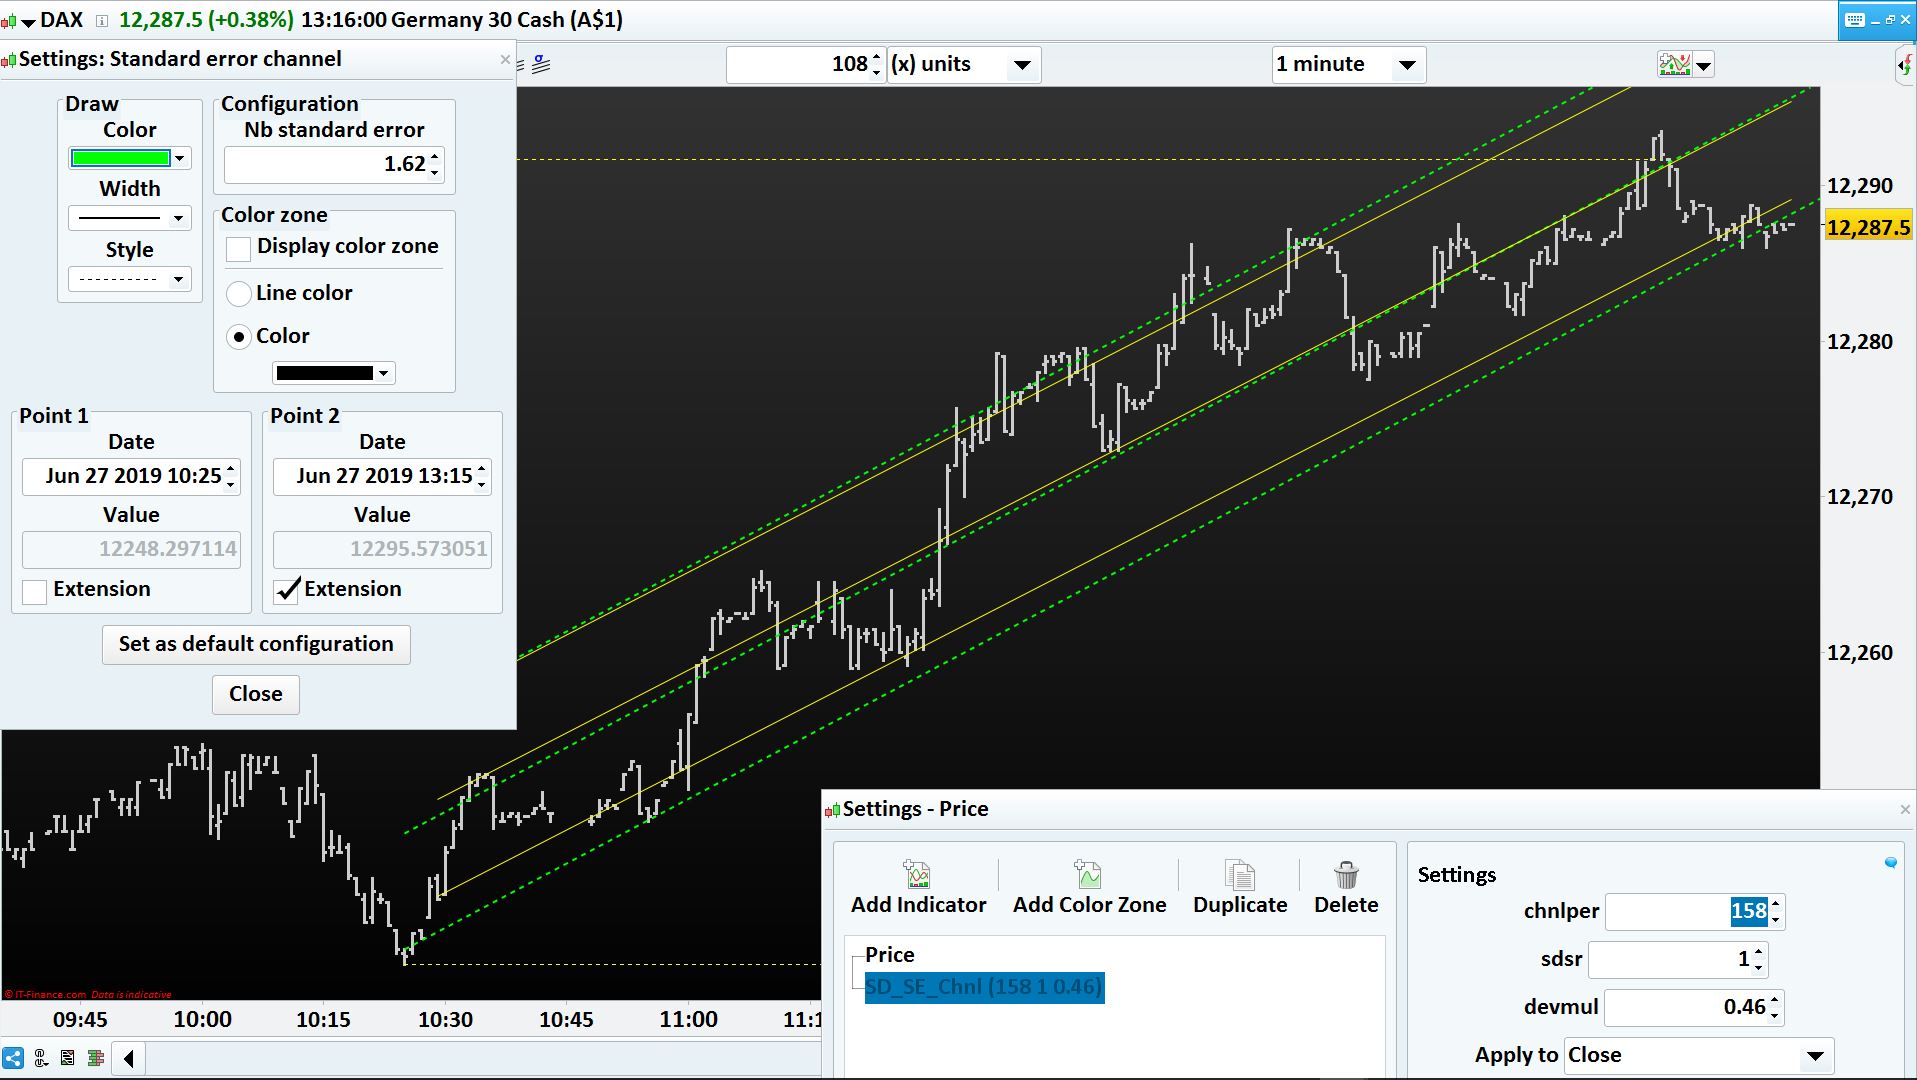Viewport: 1917px width, 1080px height.
Task: Click the left arrow scroll button
Action: coord(129,1058)
